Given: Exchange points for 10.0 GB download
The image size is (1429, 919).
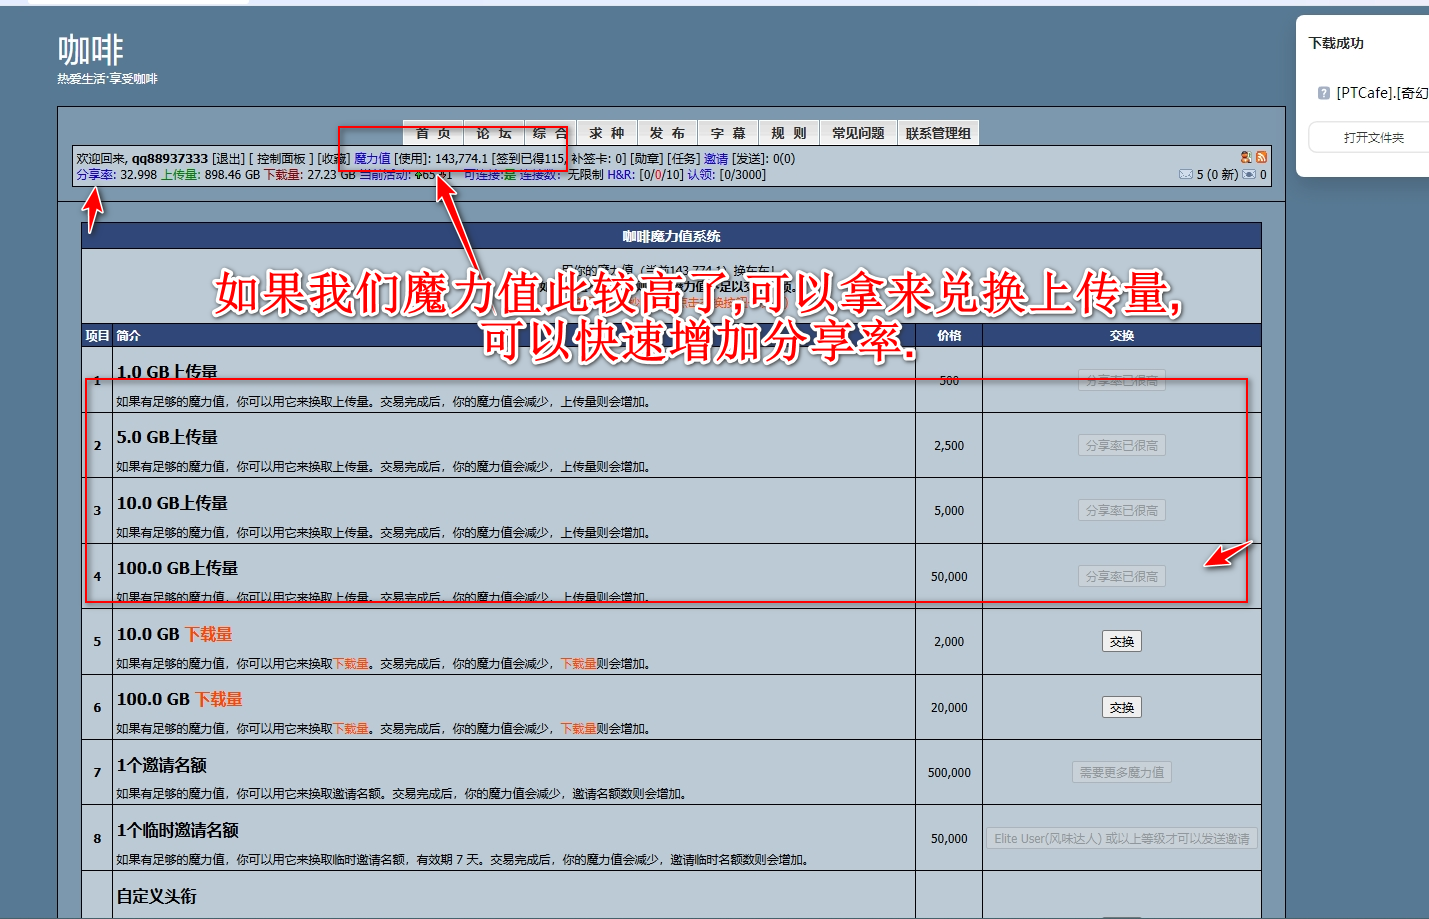Looking at the screenshot, I should point(1121,642).
